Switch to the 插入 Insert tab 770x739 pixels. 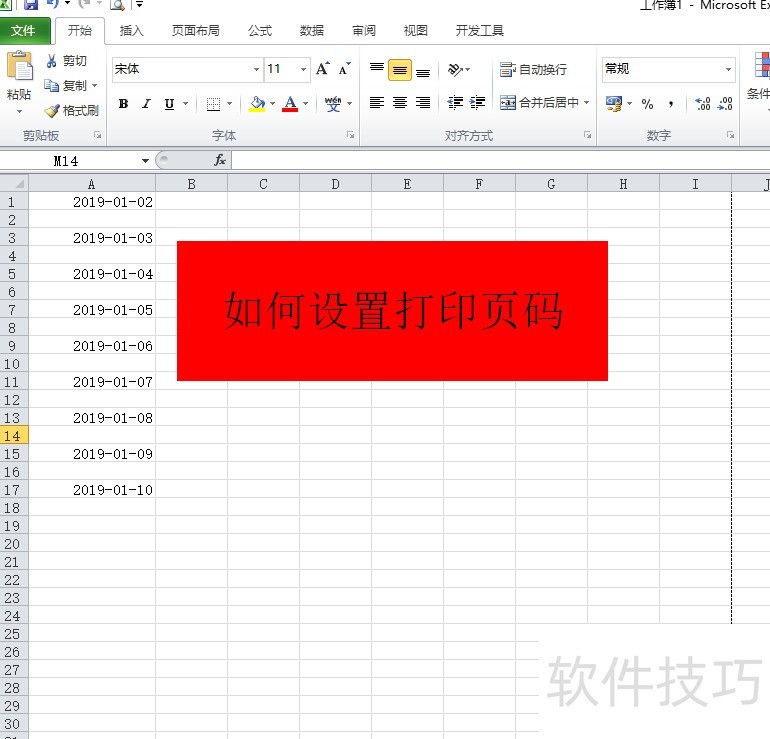click(x=132, y=31)
